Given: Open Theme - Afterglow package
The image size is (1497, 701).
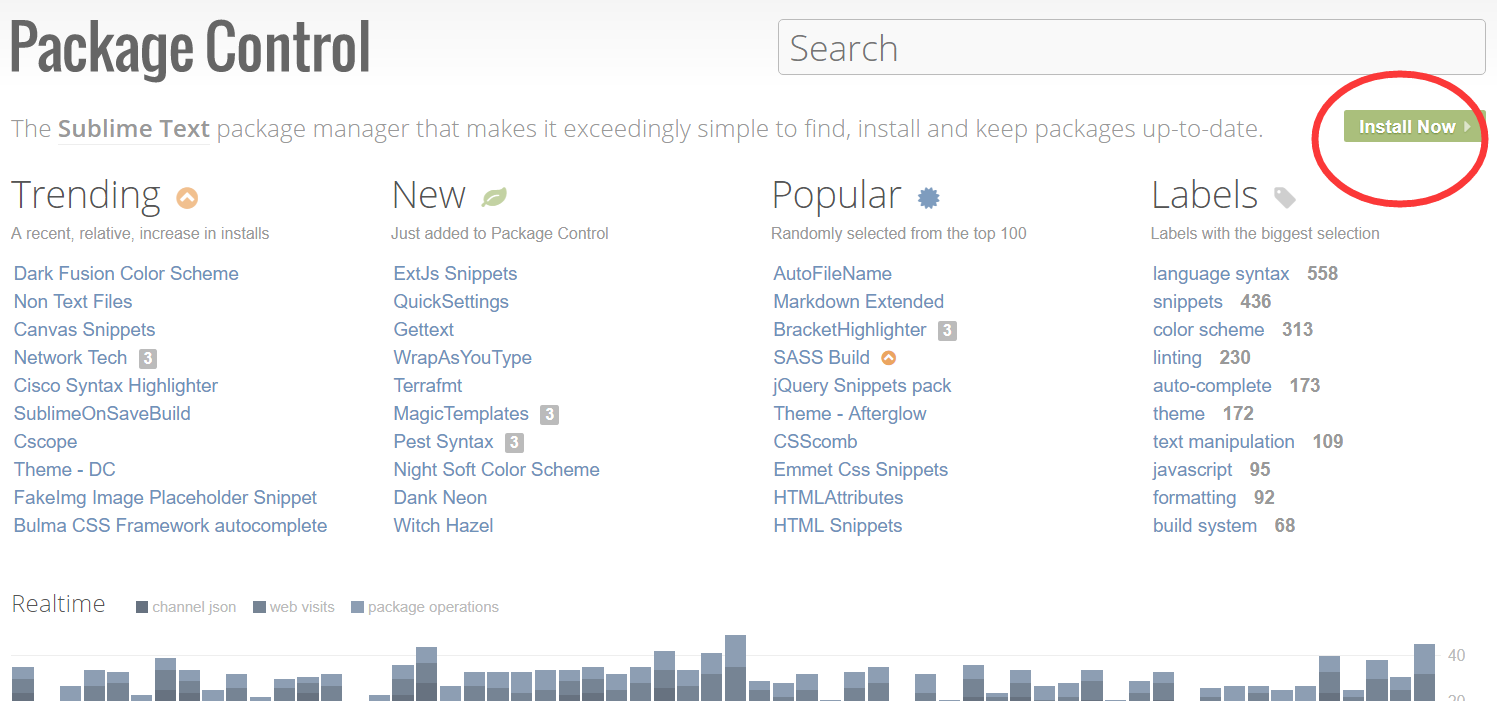Looking at the screenshot, I should pyautogui.click(x=850, y=414).
